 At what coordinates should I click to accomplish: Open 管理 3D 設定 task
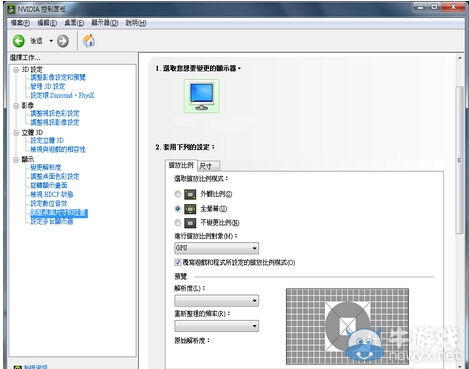(48, 86)
